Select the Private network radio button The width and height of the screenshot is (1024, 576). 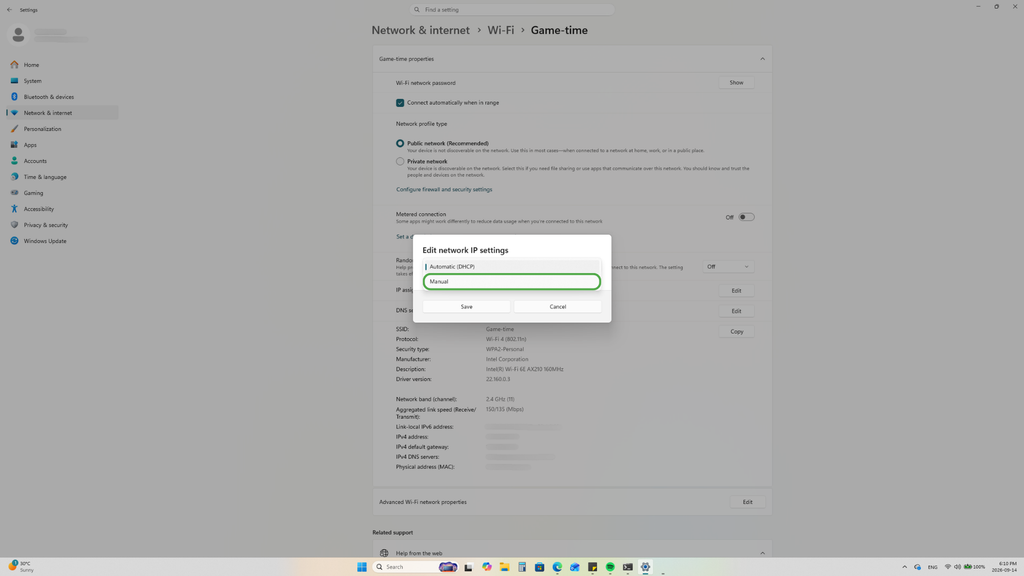click(400, 161)
